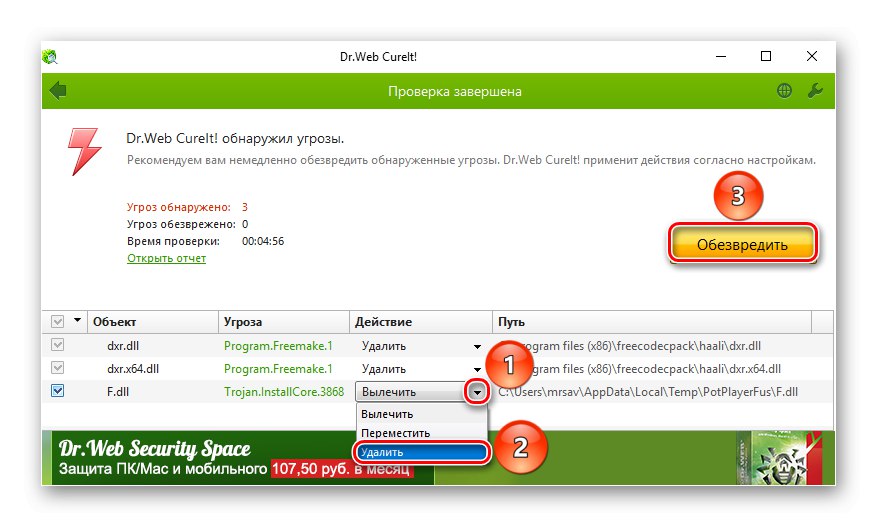877x527 pixels.
Task: Click the Обезвредить button
Action: pyautogui.click(x=742, y=244)
